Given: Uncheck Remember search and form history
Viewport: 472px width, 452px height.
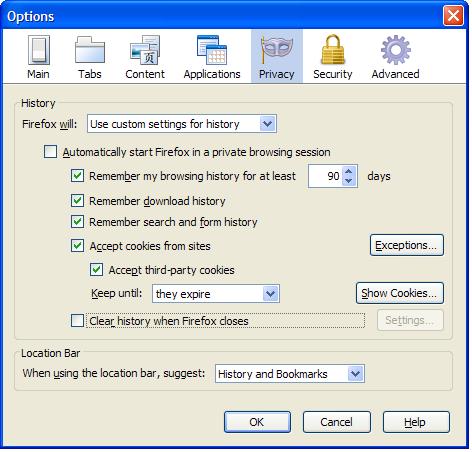Looking at the screenshot, I should pyautogui.click(x=77, y=222).
